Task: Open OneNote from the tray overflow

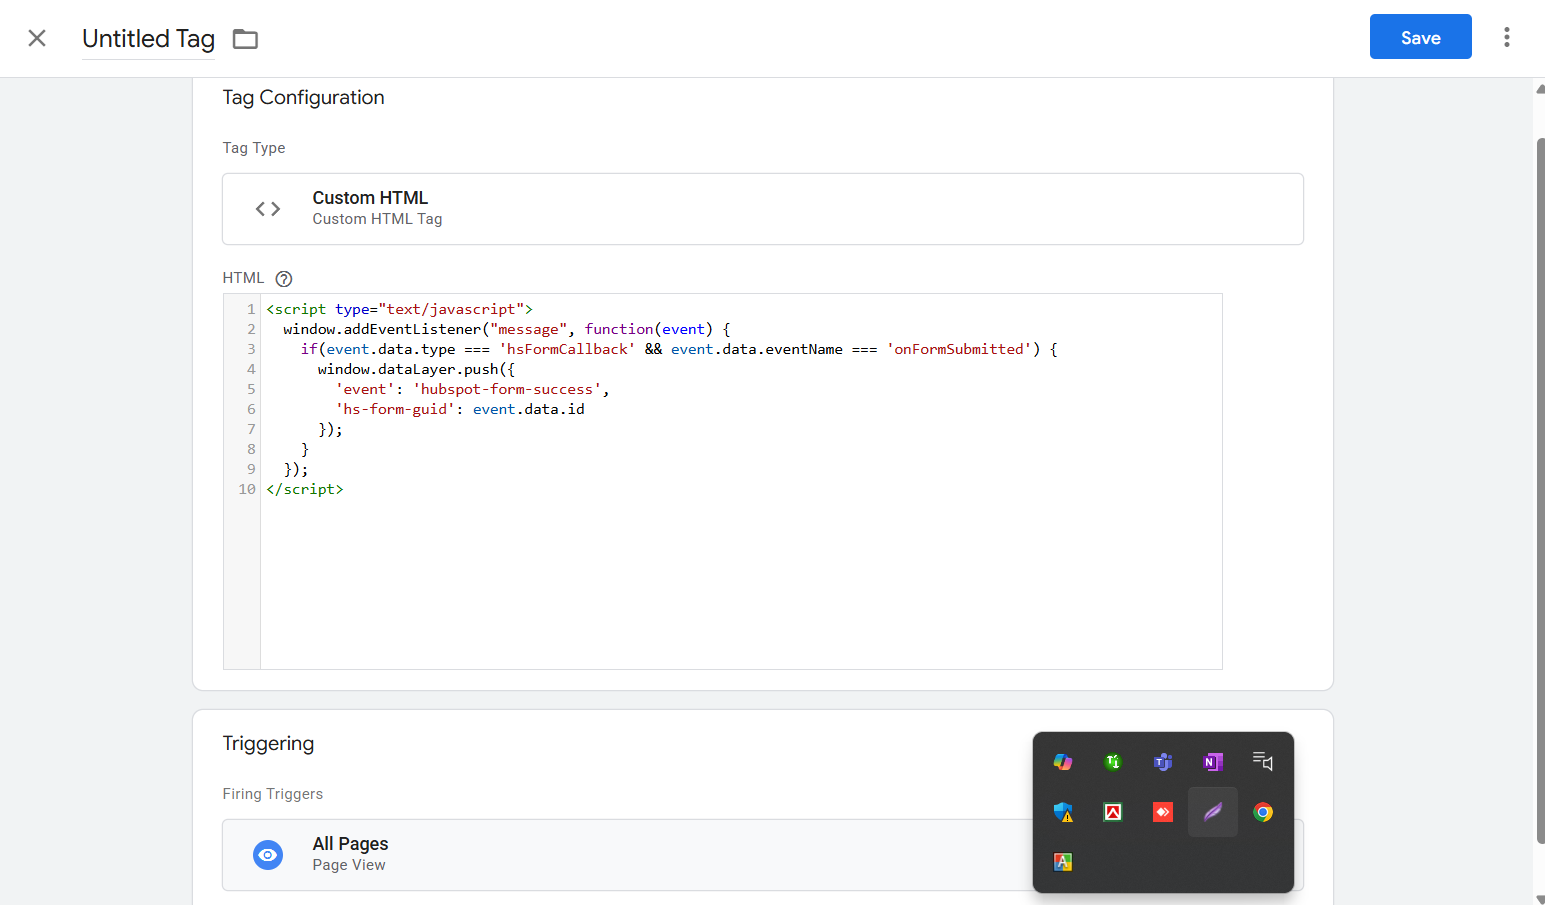Action: tap(1213, 762)
